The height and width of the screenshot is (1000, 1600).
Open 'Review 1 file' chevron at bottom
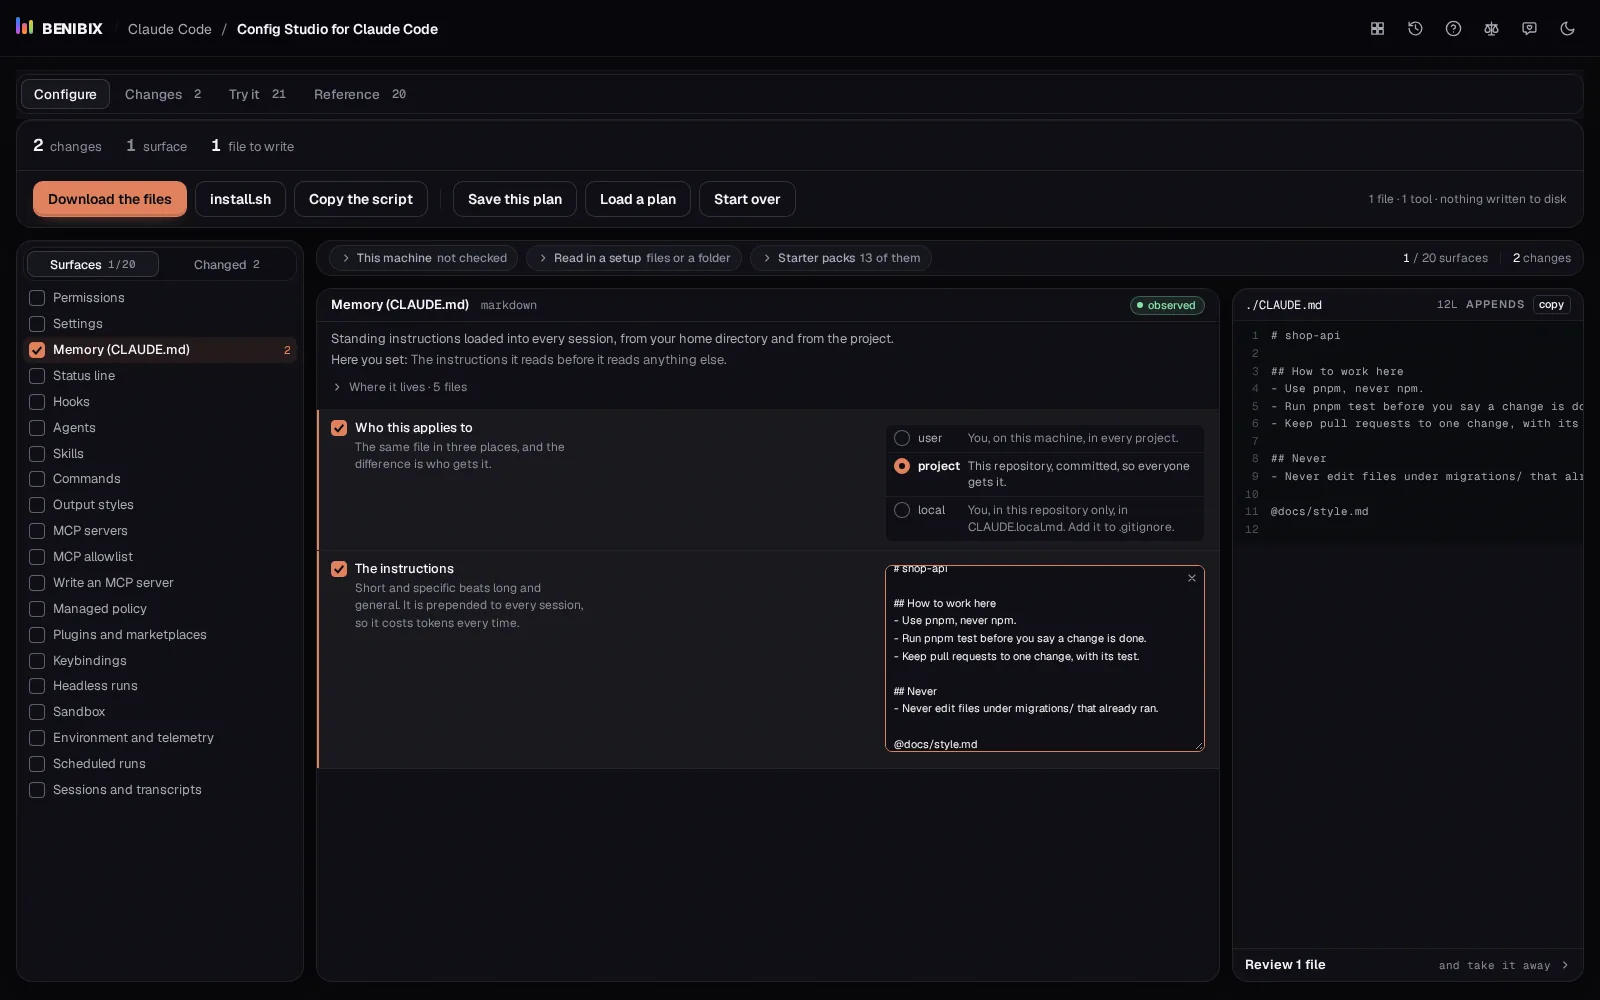click(x=1565, y=965)
